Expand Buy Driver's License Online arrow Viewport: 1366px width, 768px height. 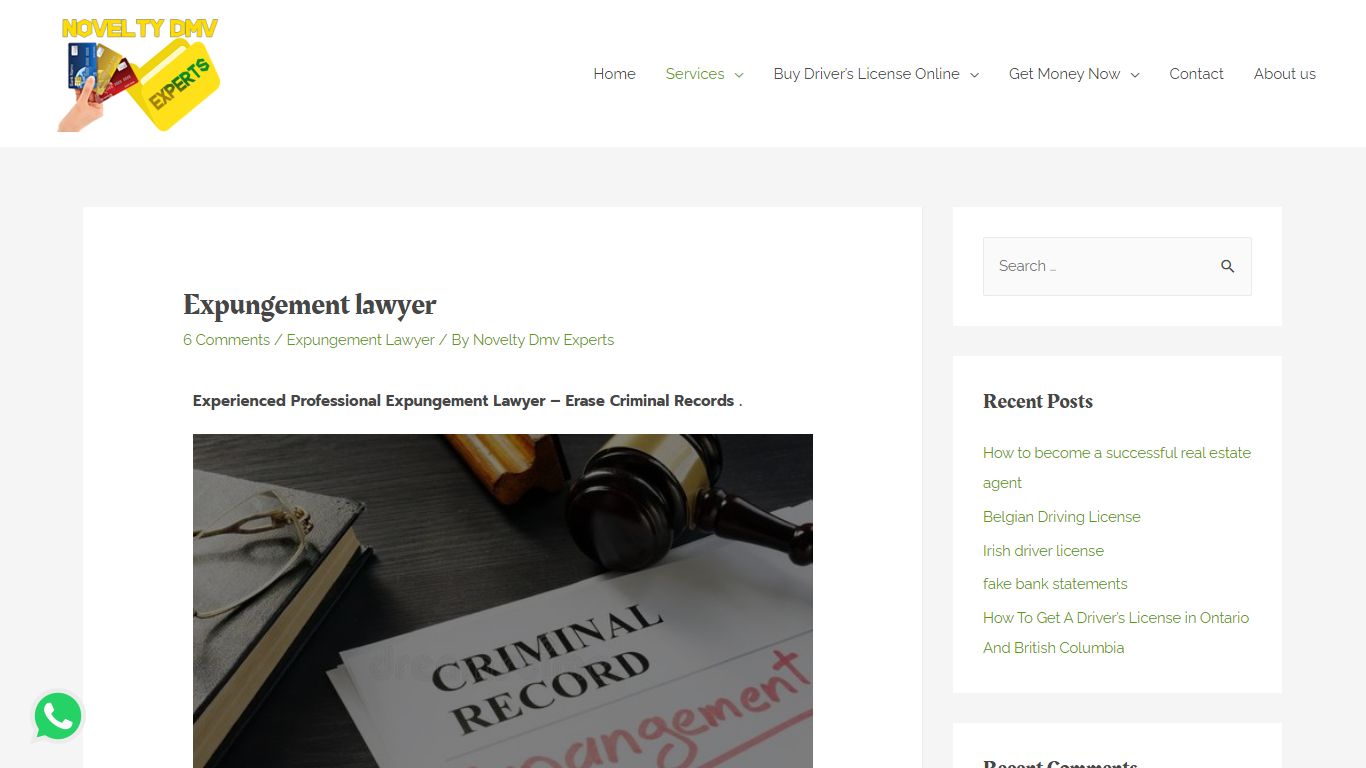[x=974, y=75]
